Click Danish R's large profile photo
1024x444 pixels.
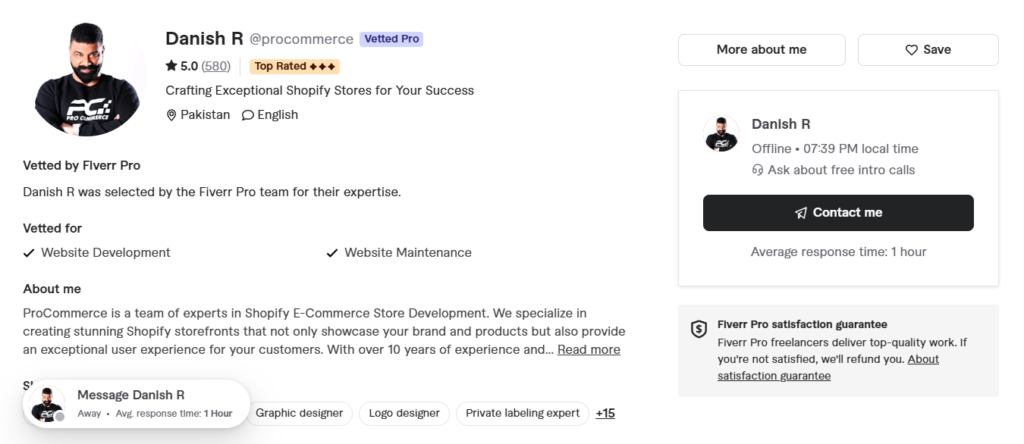pyautogui.click(x=87, y=78)
